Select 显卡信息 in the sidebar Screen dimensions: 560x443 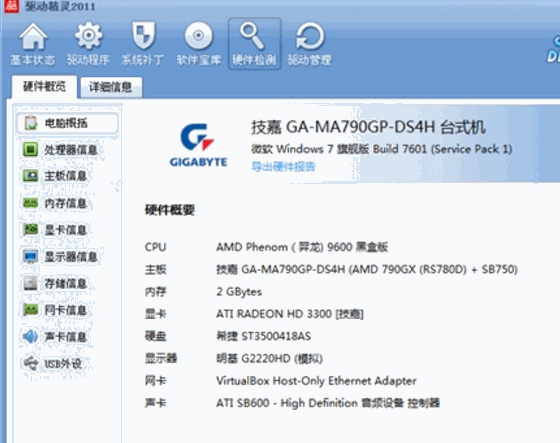(66, 230)
